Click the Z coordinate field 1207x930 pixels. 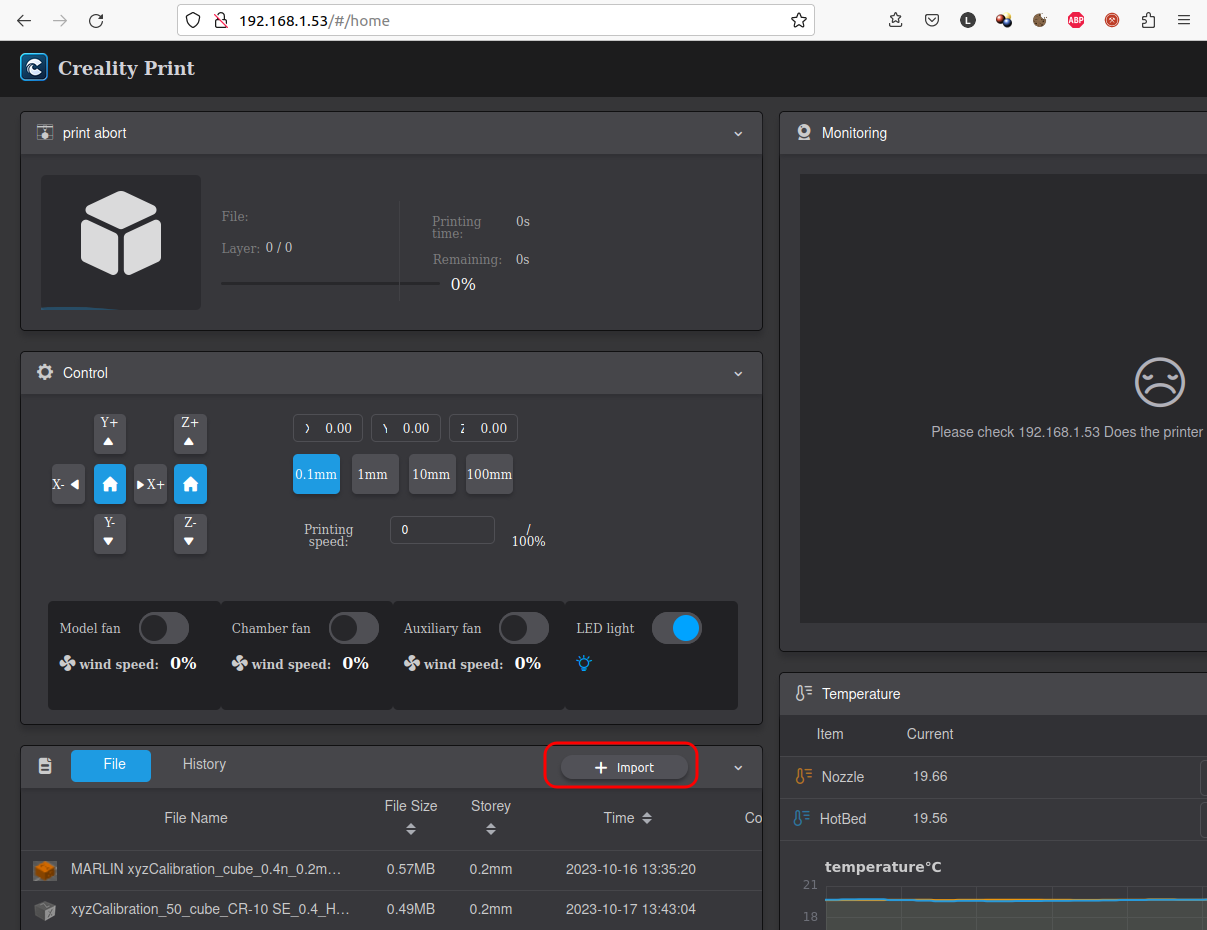(x=483, y=428)
